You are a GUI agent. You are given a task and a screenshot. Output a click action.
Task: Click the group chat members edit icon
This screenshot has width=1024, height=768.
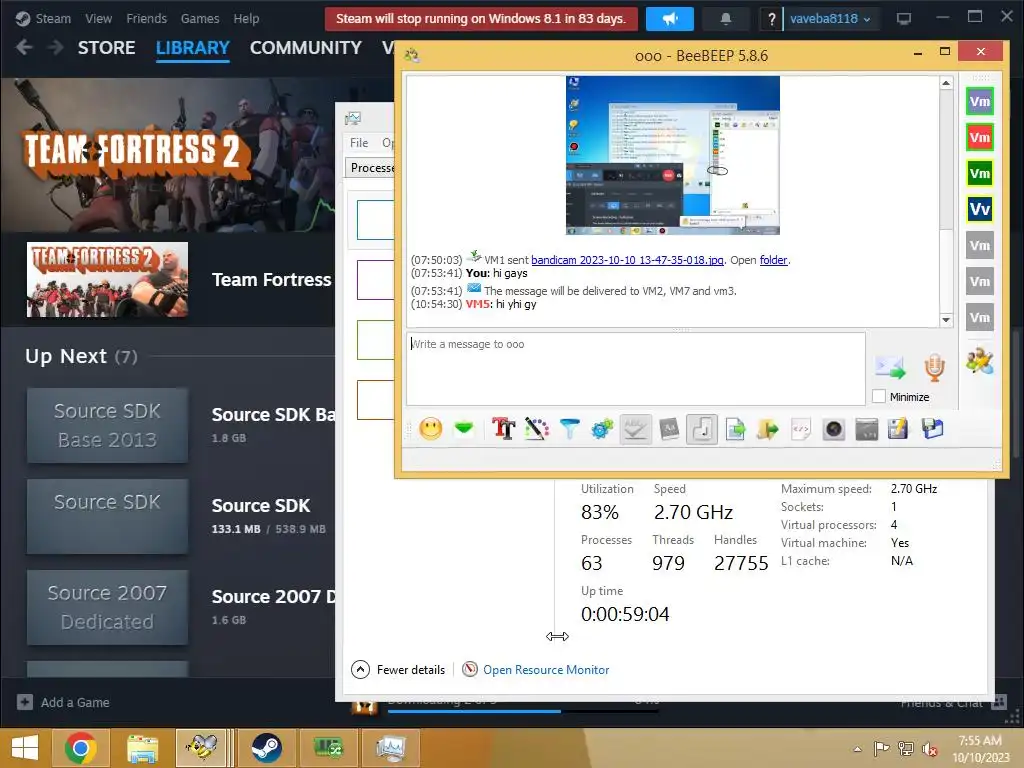(x=980, y=360)
